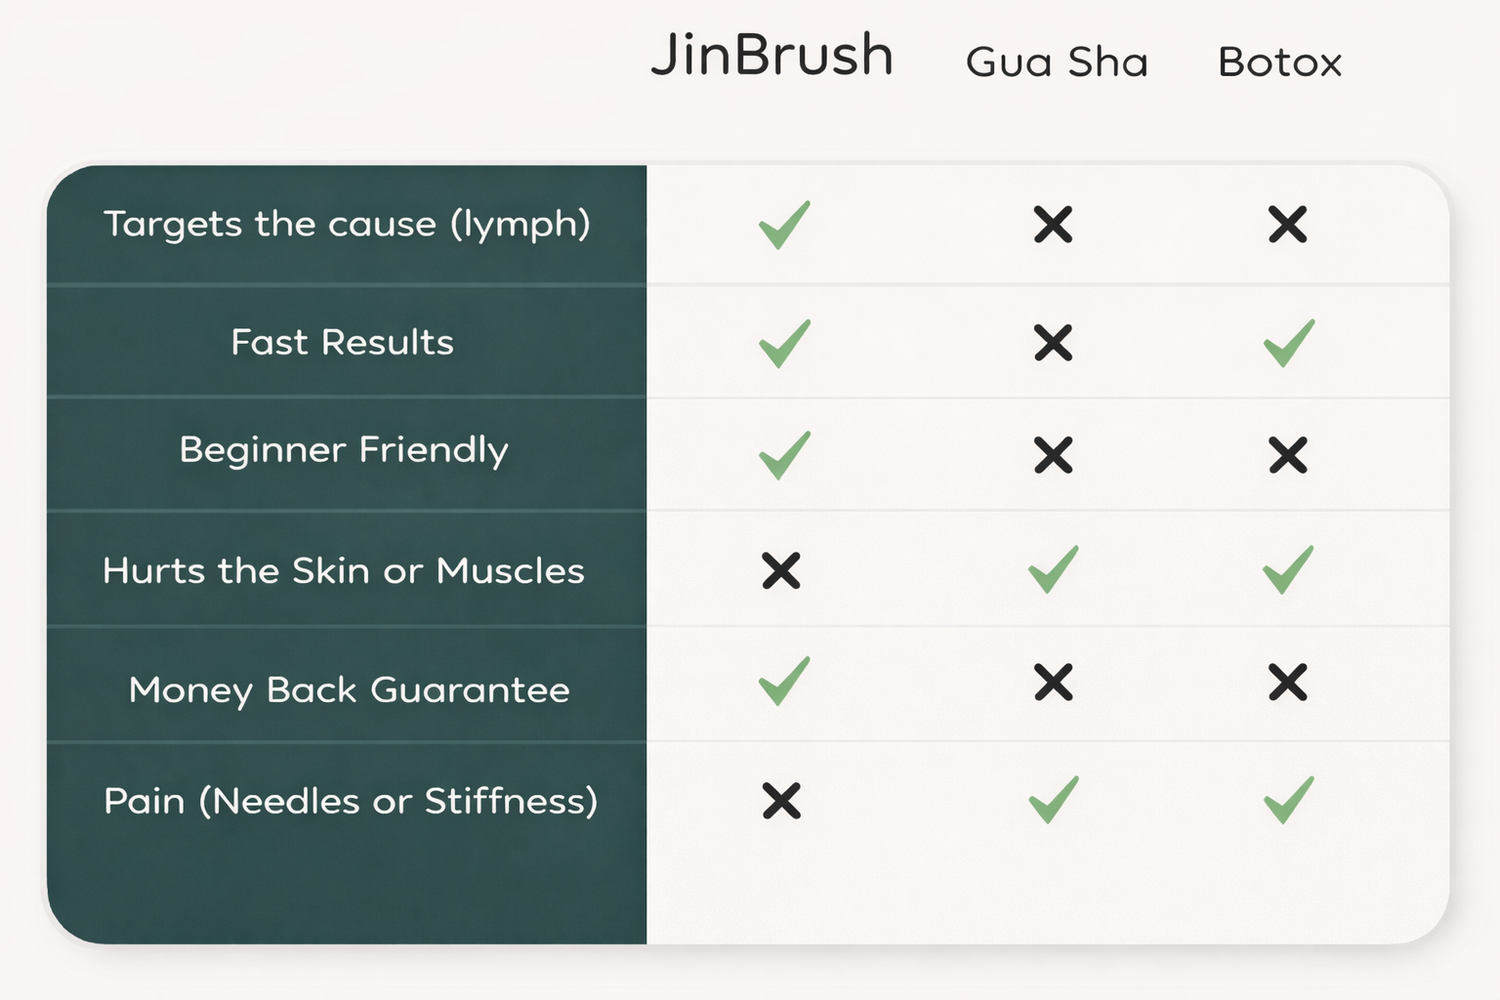Click Gua Sha X for Beginner Friendly
Screen dimensions: 1500x1000
(x=1053, y=456)
